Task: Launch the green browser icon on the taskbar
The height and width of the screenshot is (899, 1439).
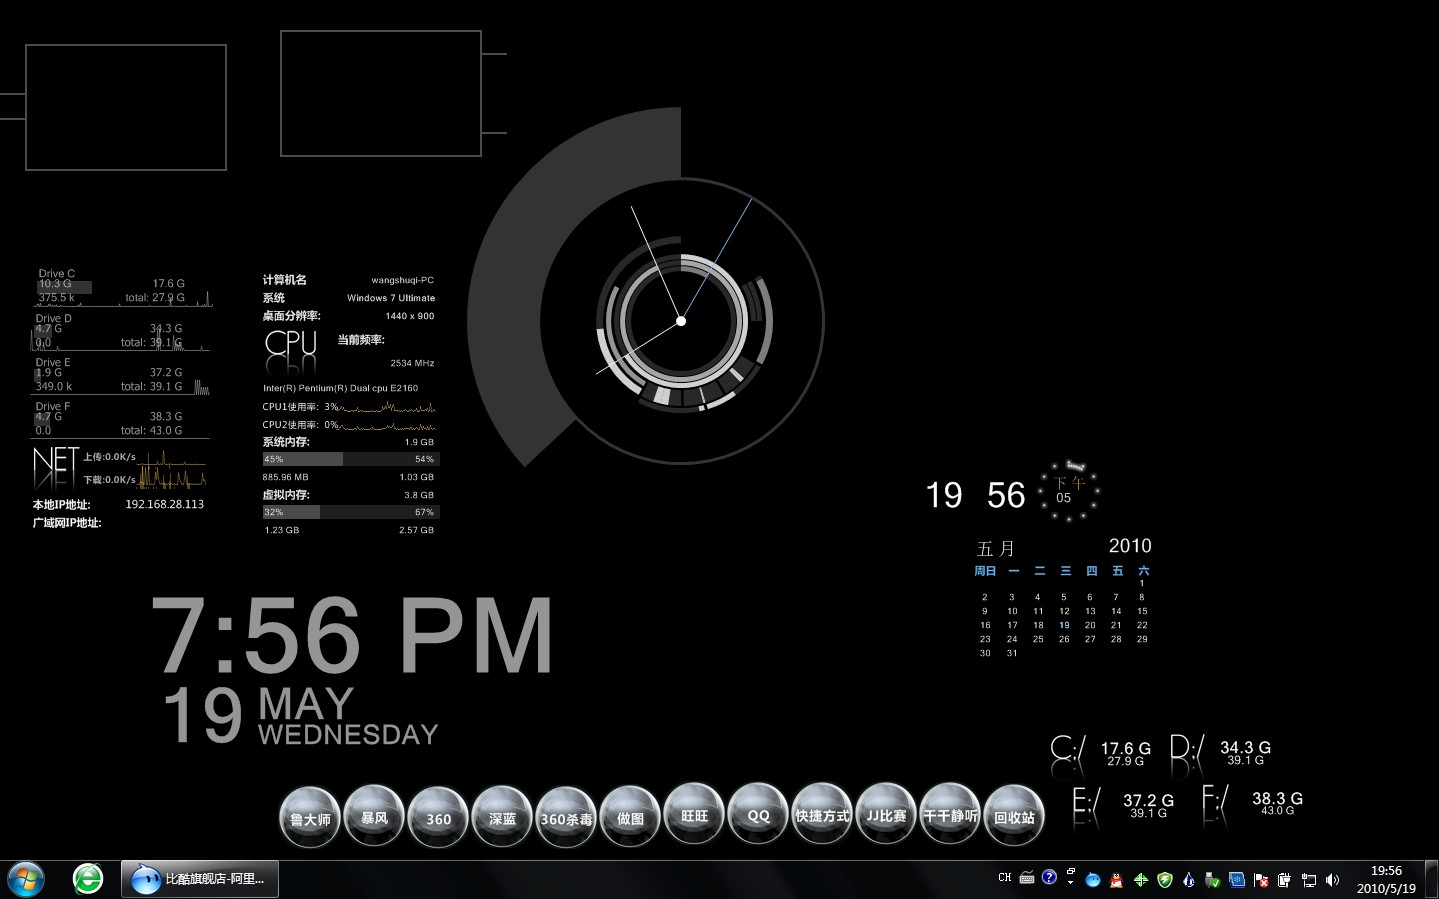Action: click(x=88, y=879)
